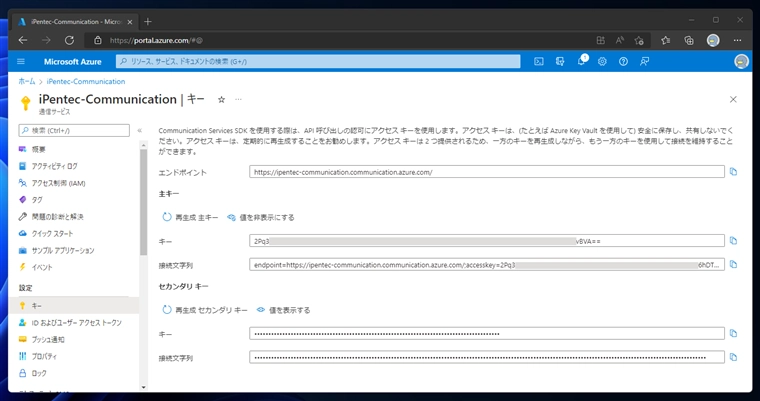Screen dimensions: 760x401
Task: Go back in the browser
Action: pos(23,40)
